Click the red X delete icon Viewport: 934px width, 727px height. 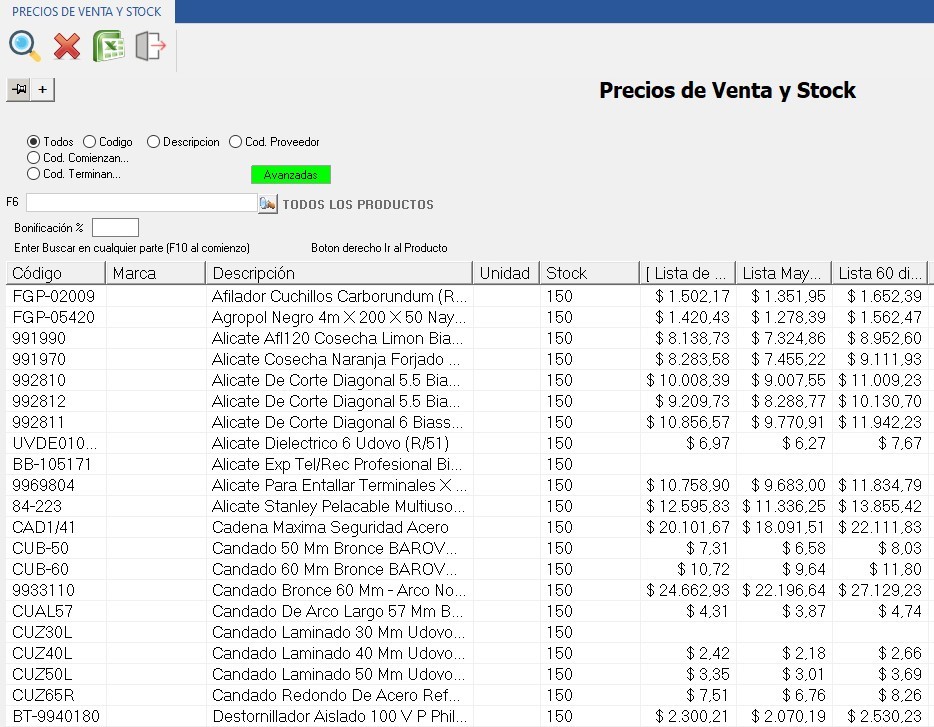67,46
